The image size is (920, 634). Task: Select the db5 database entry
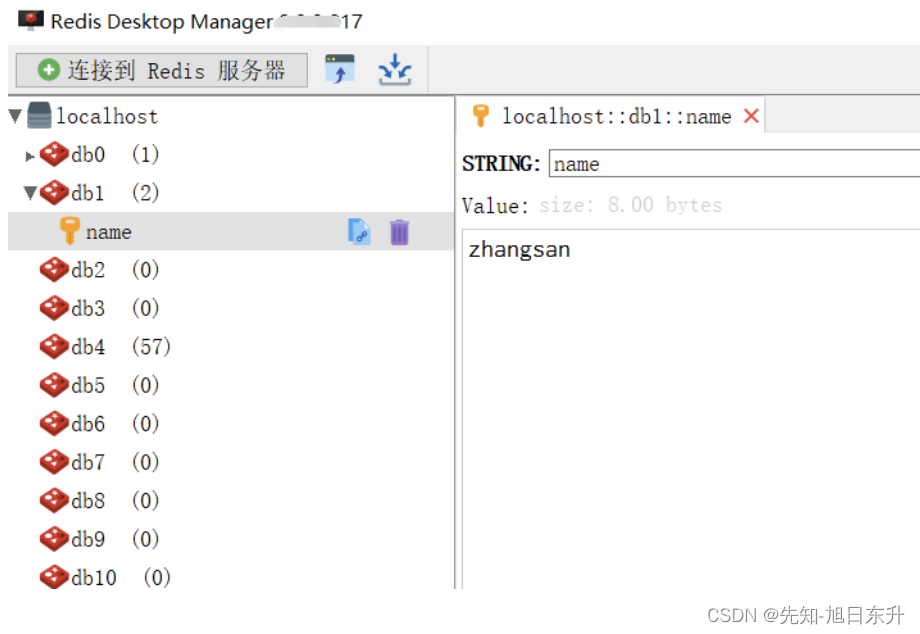[88, 385]
